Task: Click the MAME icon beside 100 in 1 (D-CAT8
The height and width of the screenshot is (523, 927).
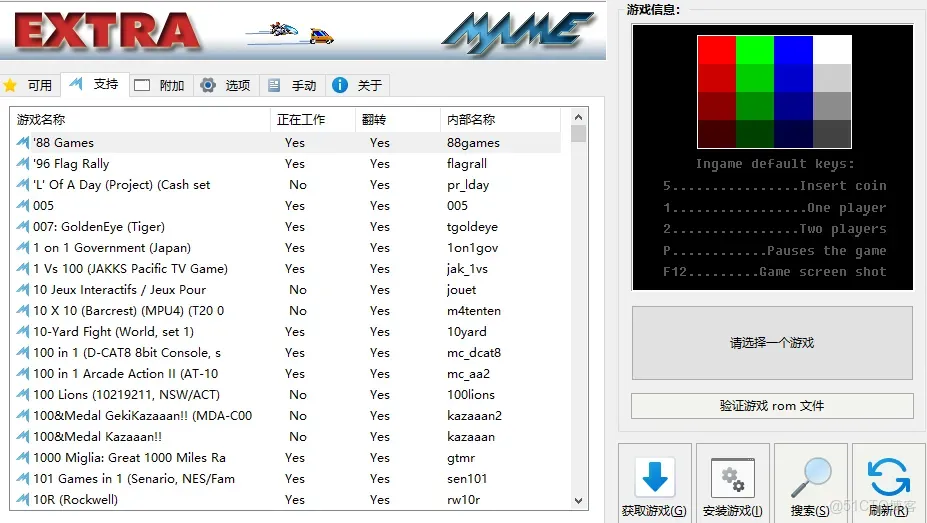Action: pyautogui.click(x=22, y=353)
